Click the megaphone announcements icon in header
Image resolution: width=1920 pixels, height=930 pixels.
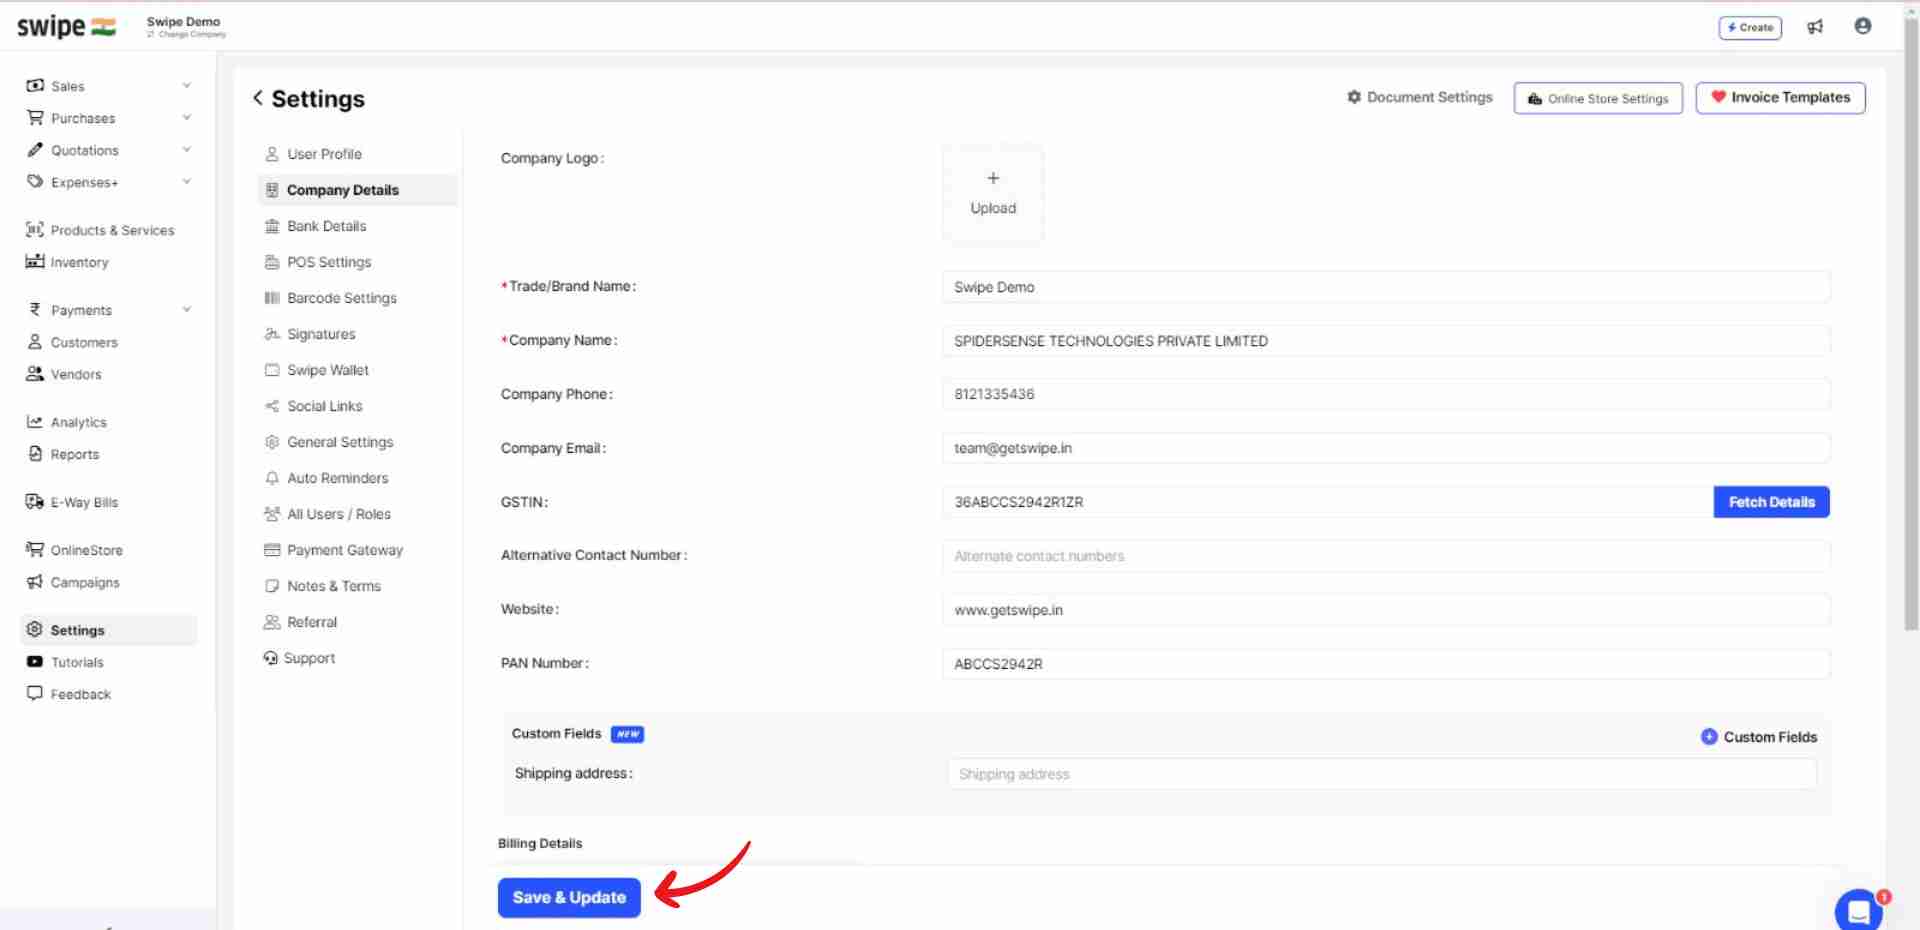click(1815, 27)
